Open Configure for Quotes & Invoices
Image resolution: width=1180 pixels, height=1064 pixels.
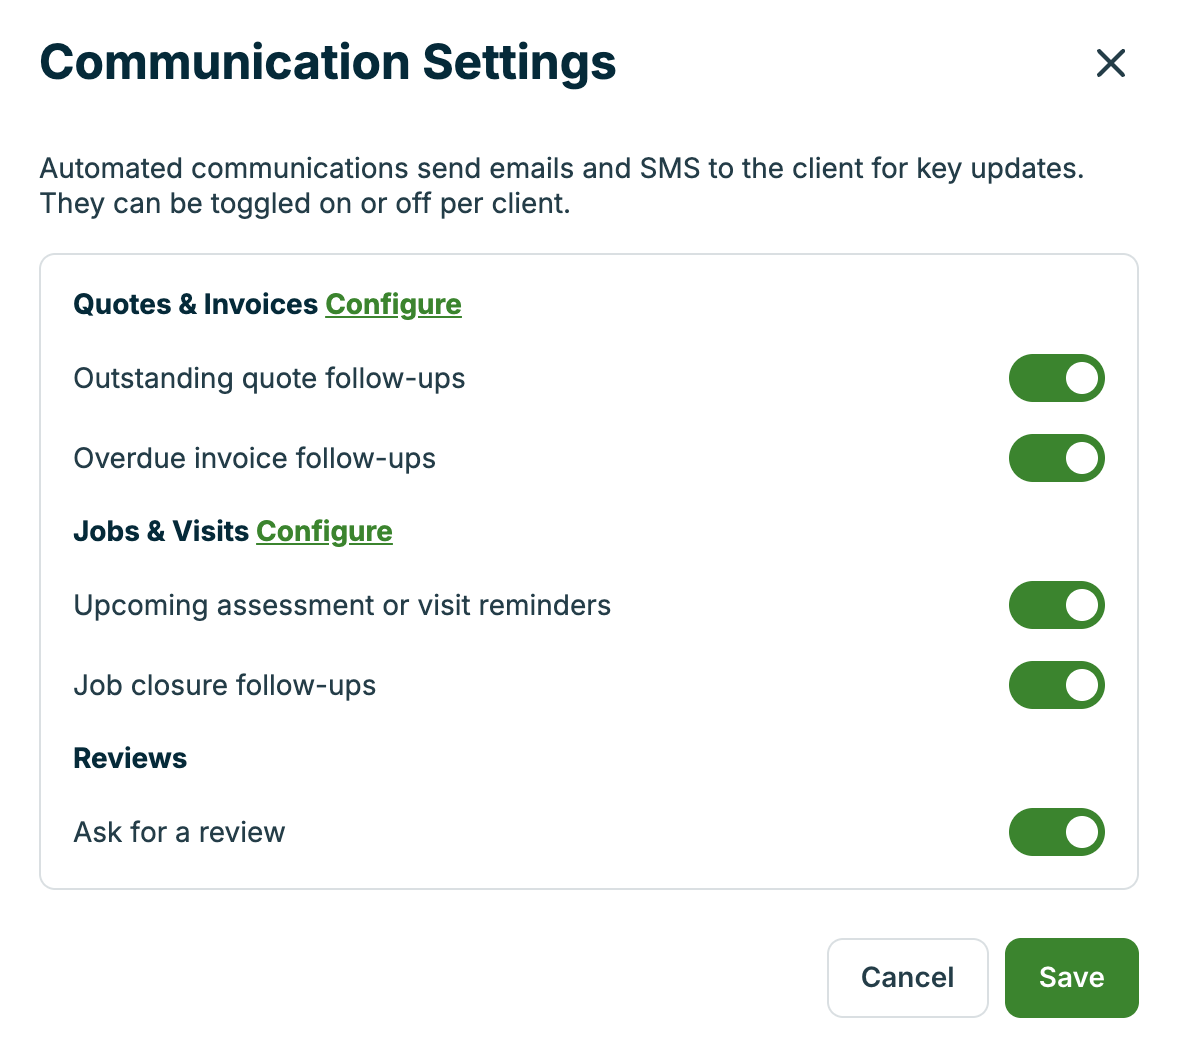pyautogui.click(x=393, y=304)
